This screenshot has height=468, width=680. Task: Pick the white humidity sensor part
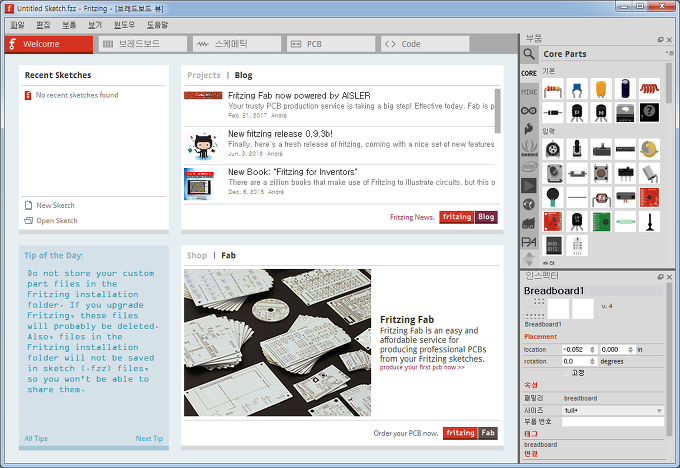[577, 245]
